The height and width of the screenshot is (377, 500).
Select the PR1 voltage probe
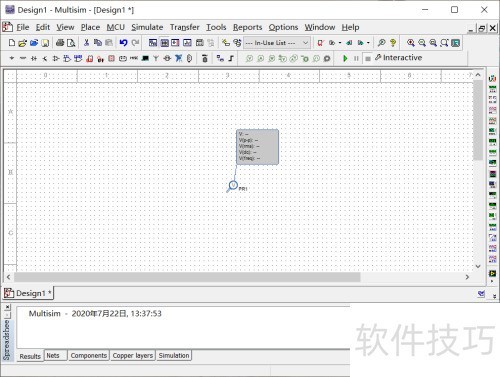coord(233,186)
